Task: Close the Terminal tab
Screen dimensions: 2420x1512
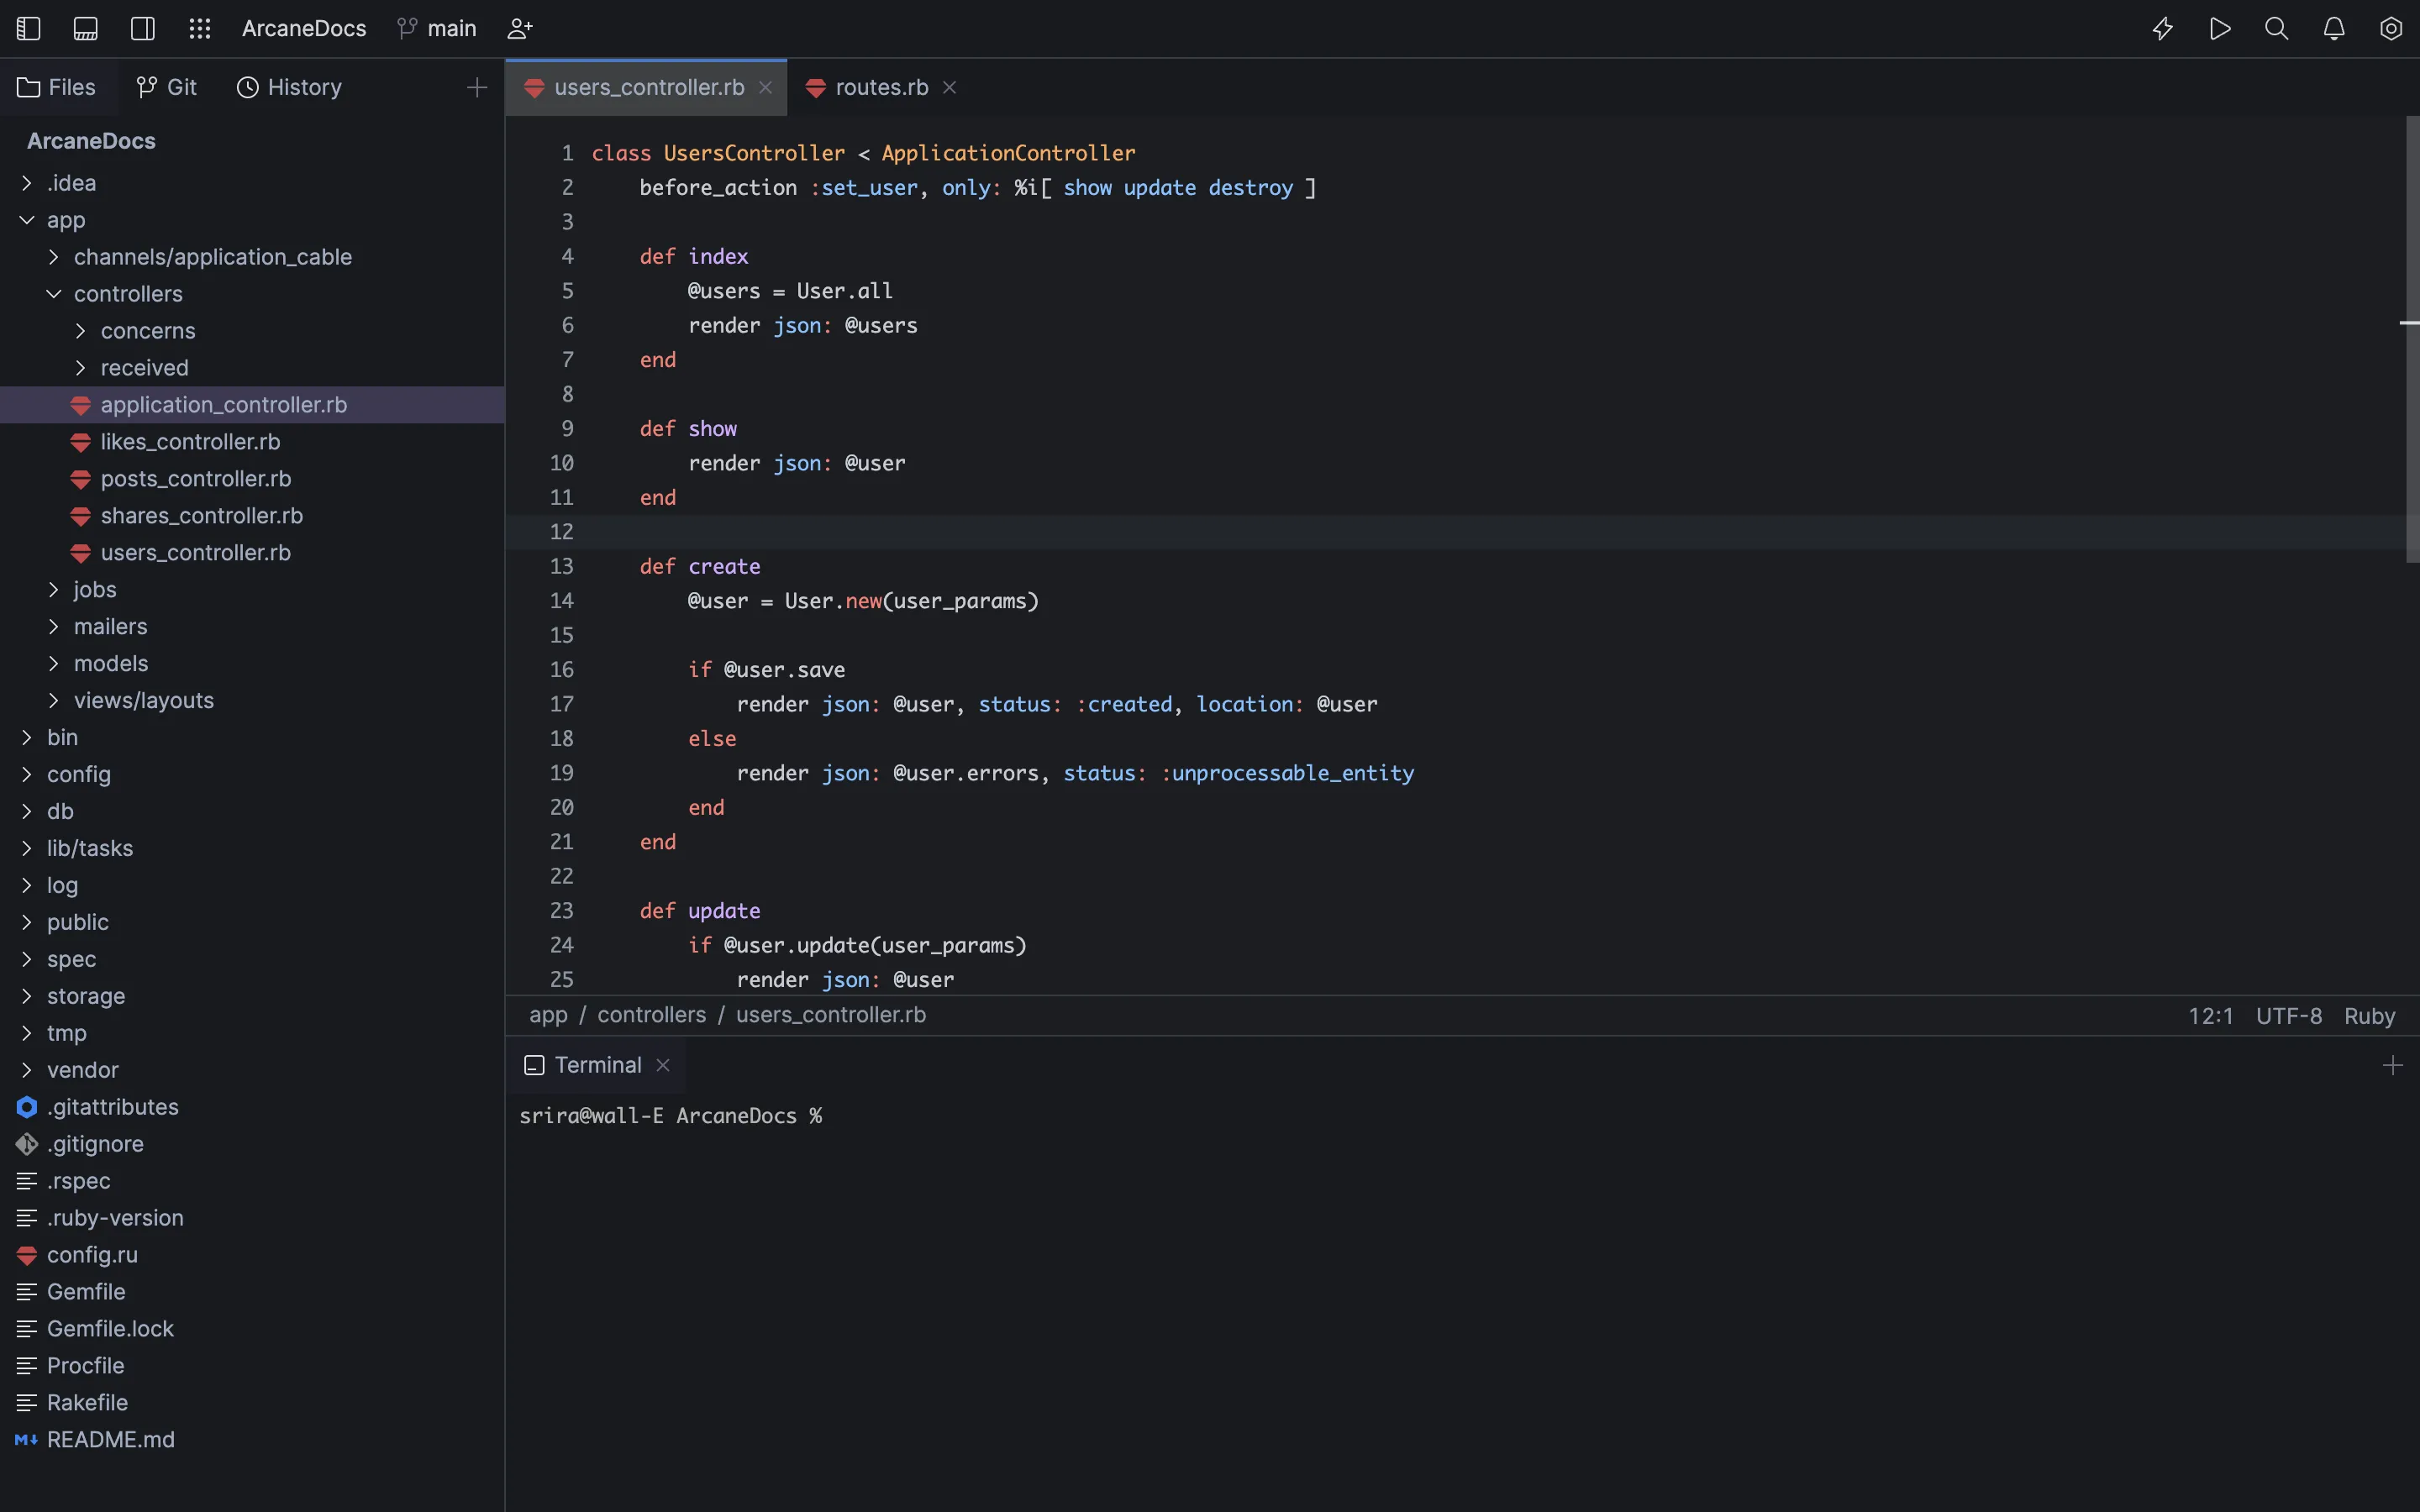Action: [x=663, y=1065]
